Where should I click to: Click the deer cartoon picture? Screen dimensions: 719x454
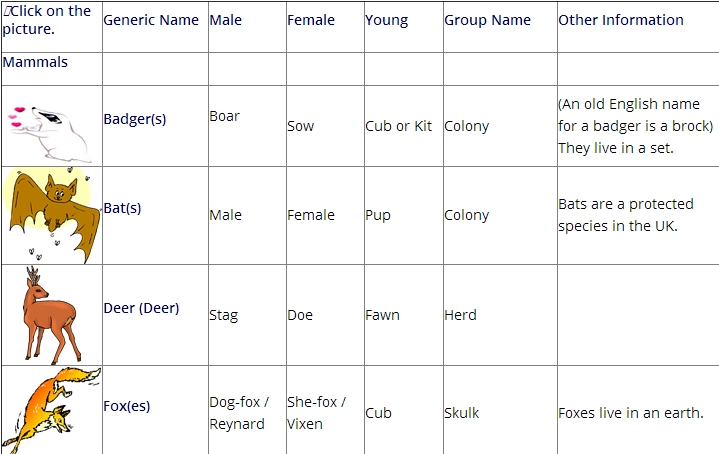51,314
